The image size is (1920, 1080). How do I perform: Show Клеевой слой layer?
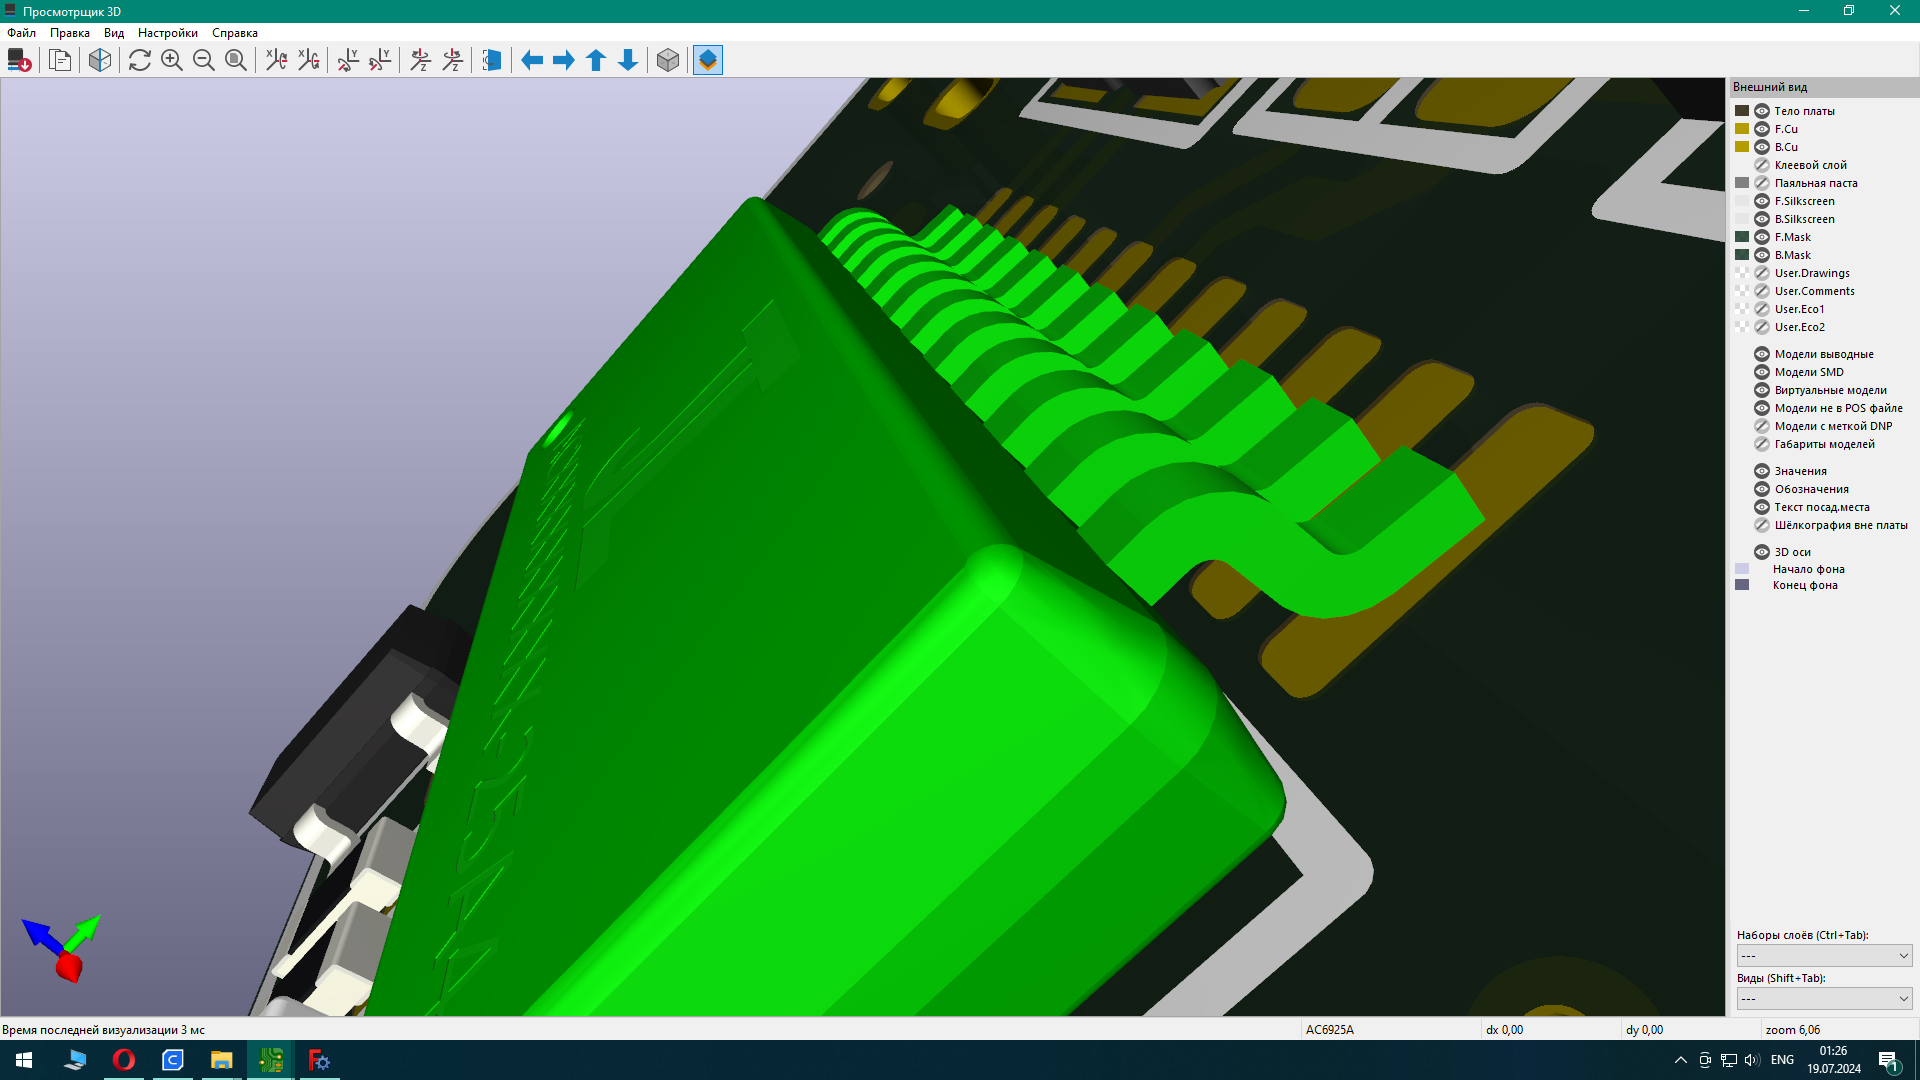pos(1762,165)
